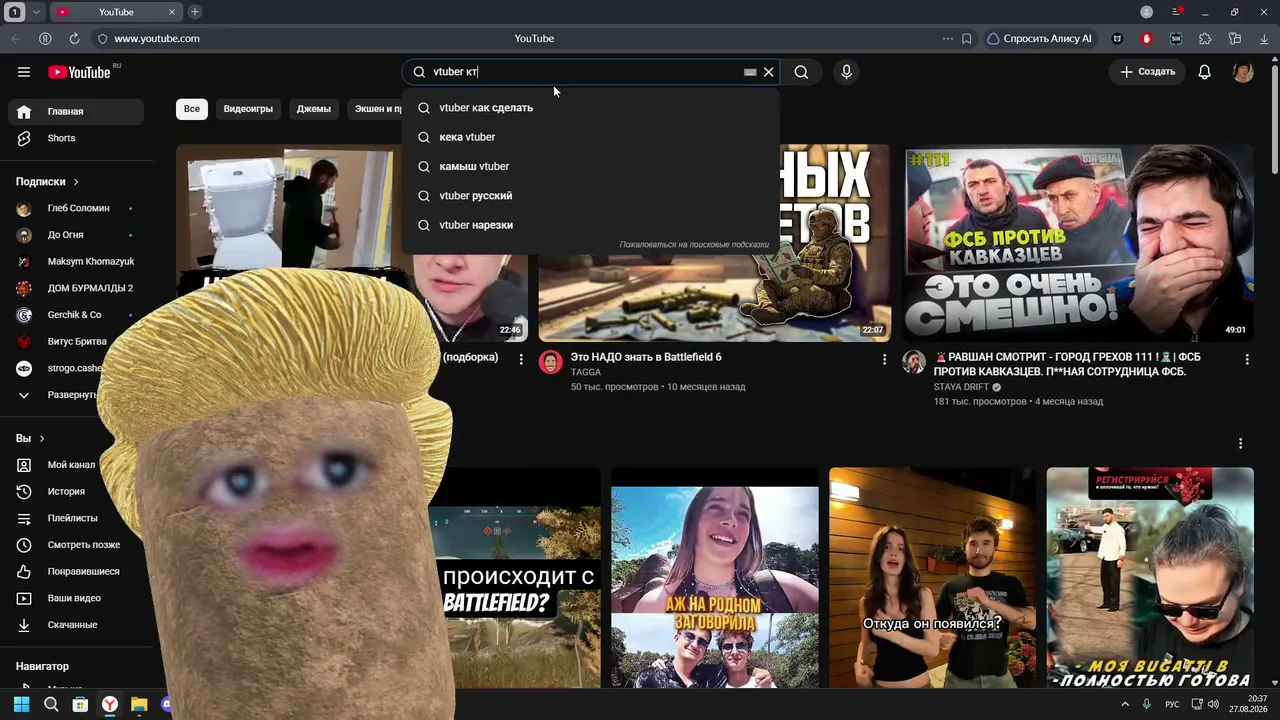Select suggestion "кека vtuber"
The height and width of the screenshot is (720, 1280).
[590, 137]
